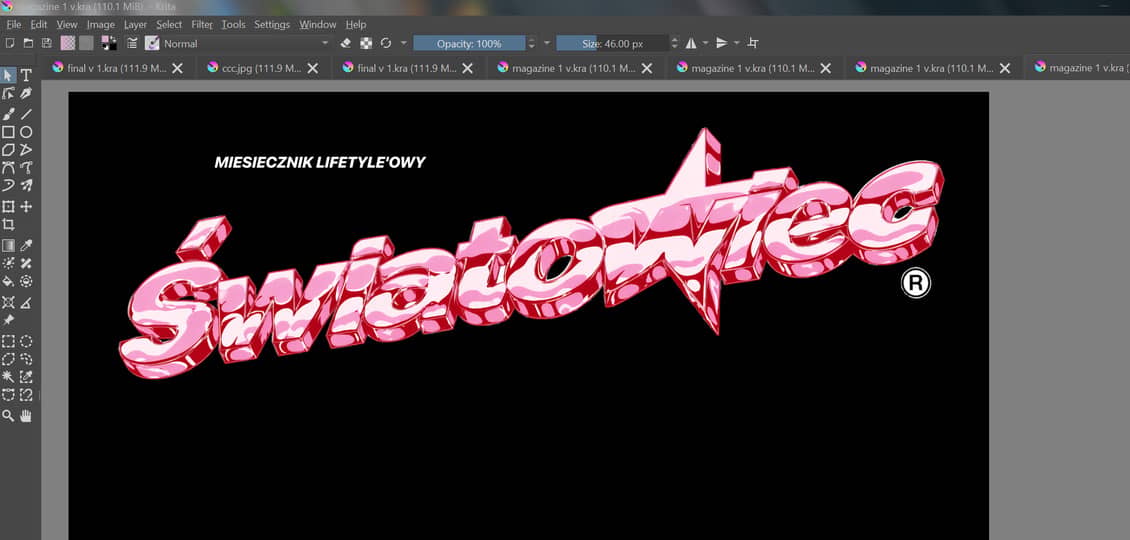Viewport: 1130px width, 540px height.
Task: Select the Move tool
Action: (26, 207)
